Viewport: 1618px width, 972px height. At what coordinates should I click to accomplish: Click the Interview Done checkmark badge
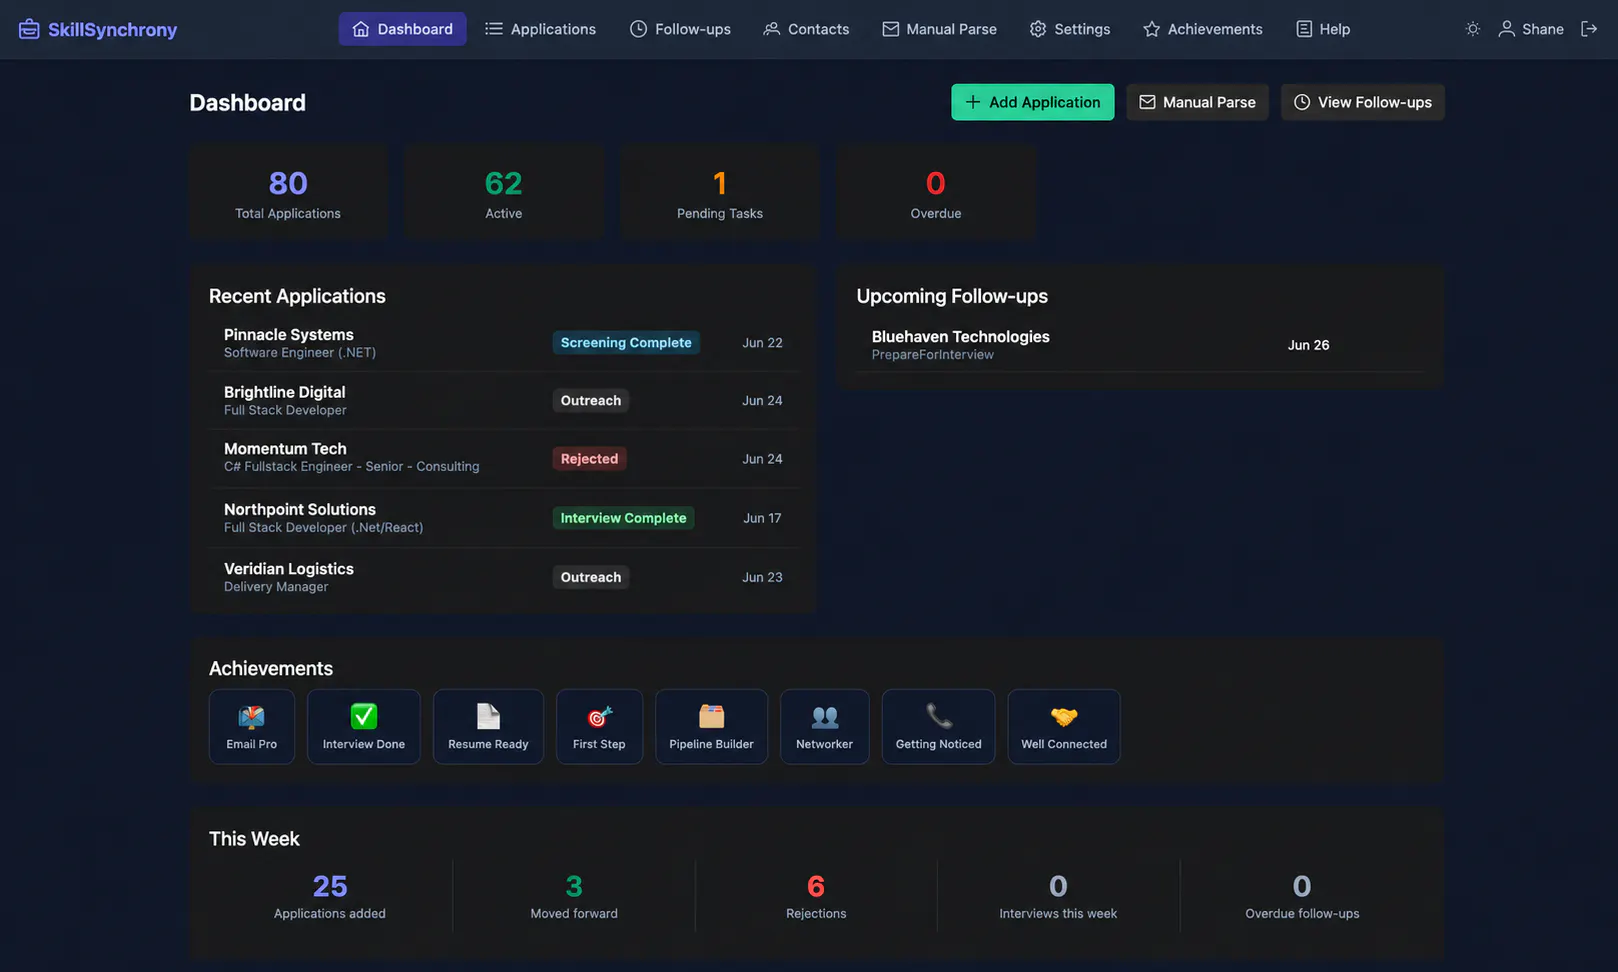(364, 727)
